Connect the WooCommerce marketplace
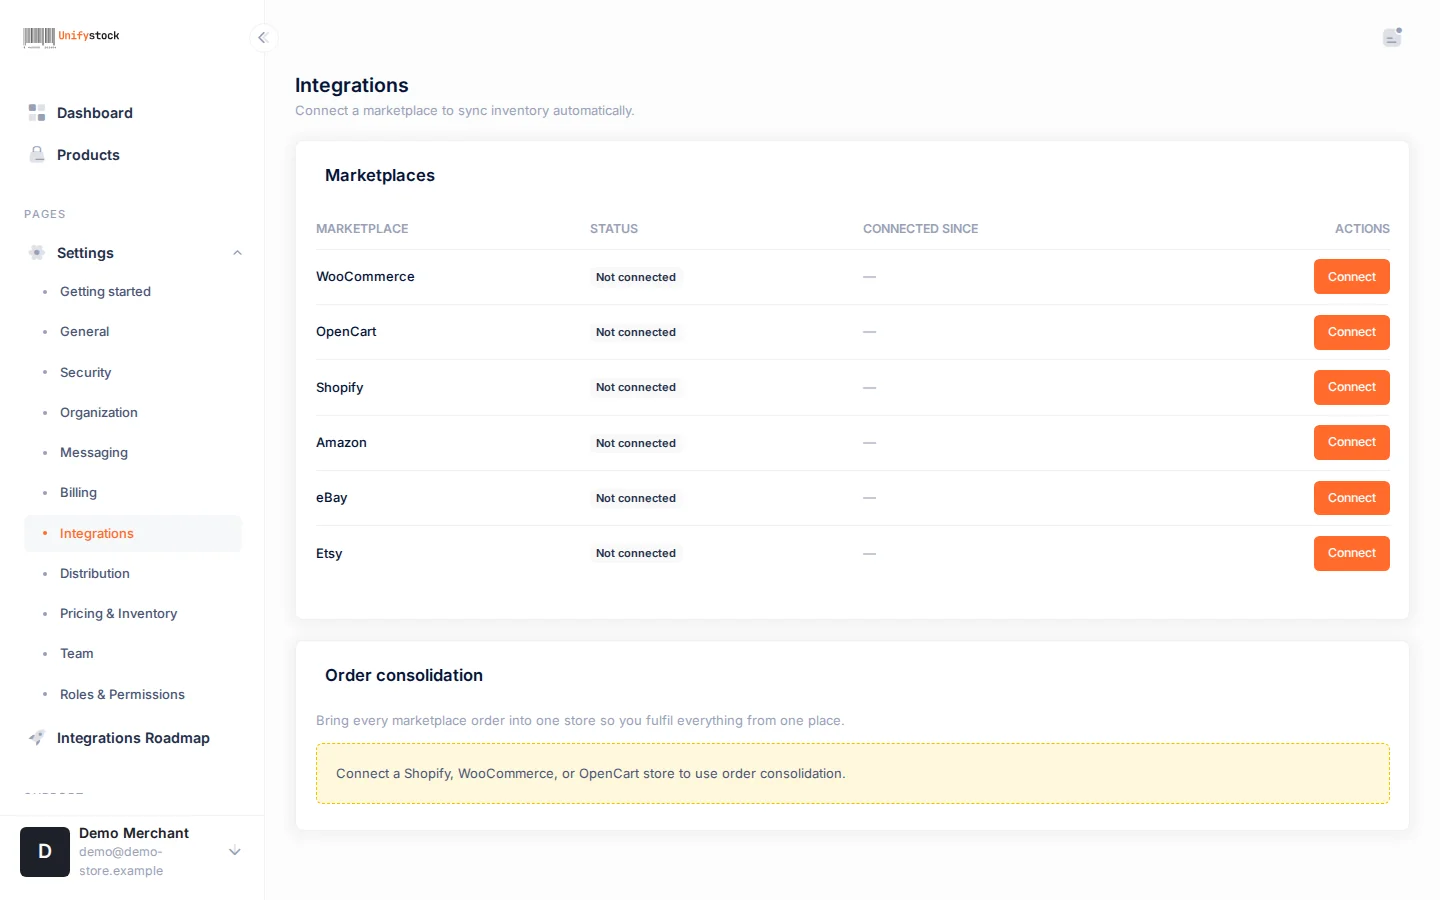 pos(1351,277)
